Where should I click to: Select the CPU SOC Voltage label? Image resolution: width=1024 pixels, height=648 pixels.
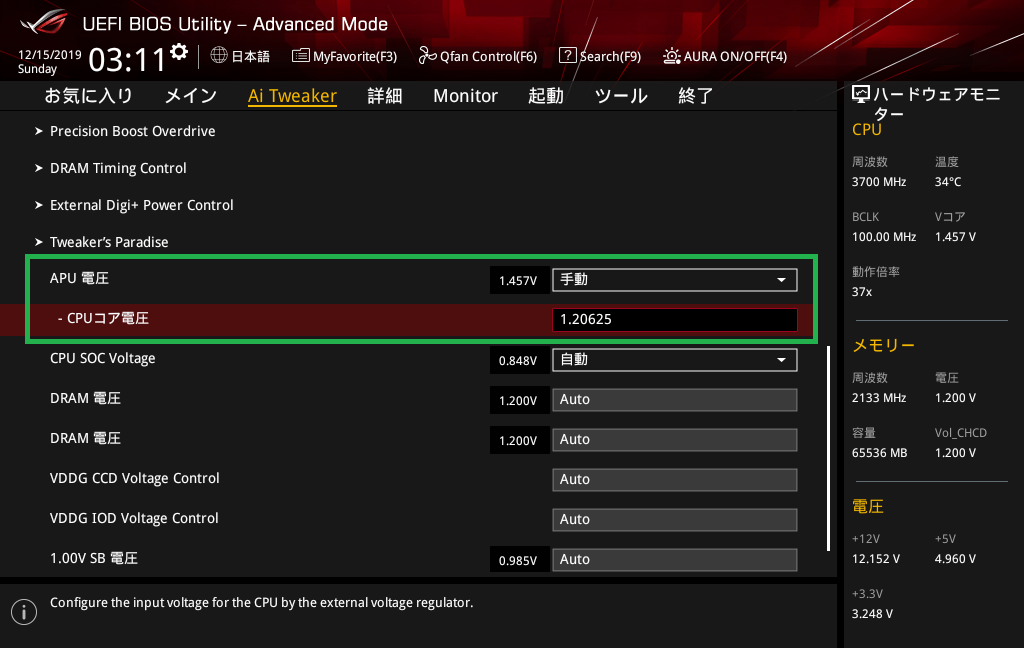pos(103,359)
